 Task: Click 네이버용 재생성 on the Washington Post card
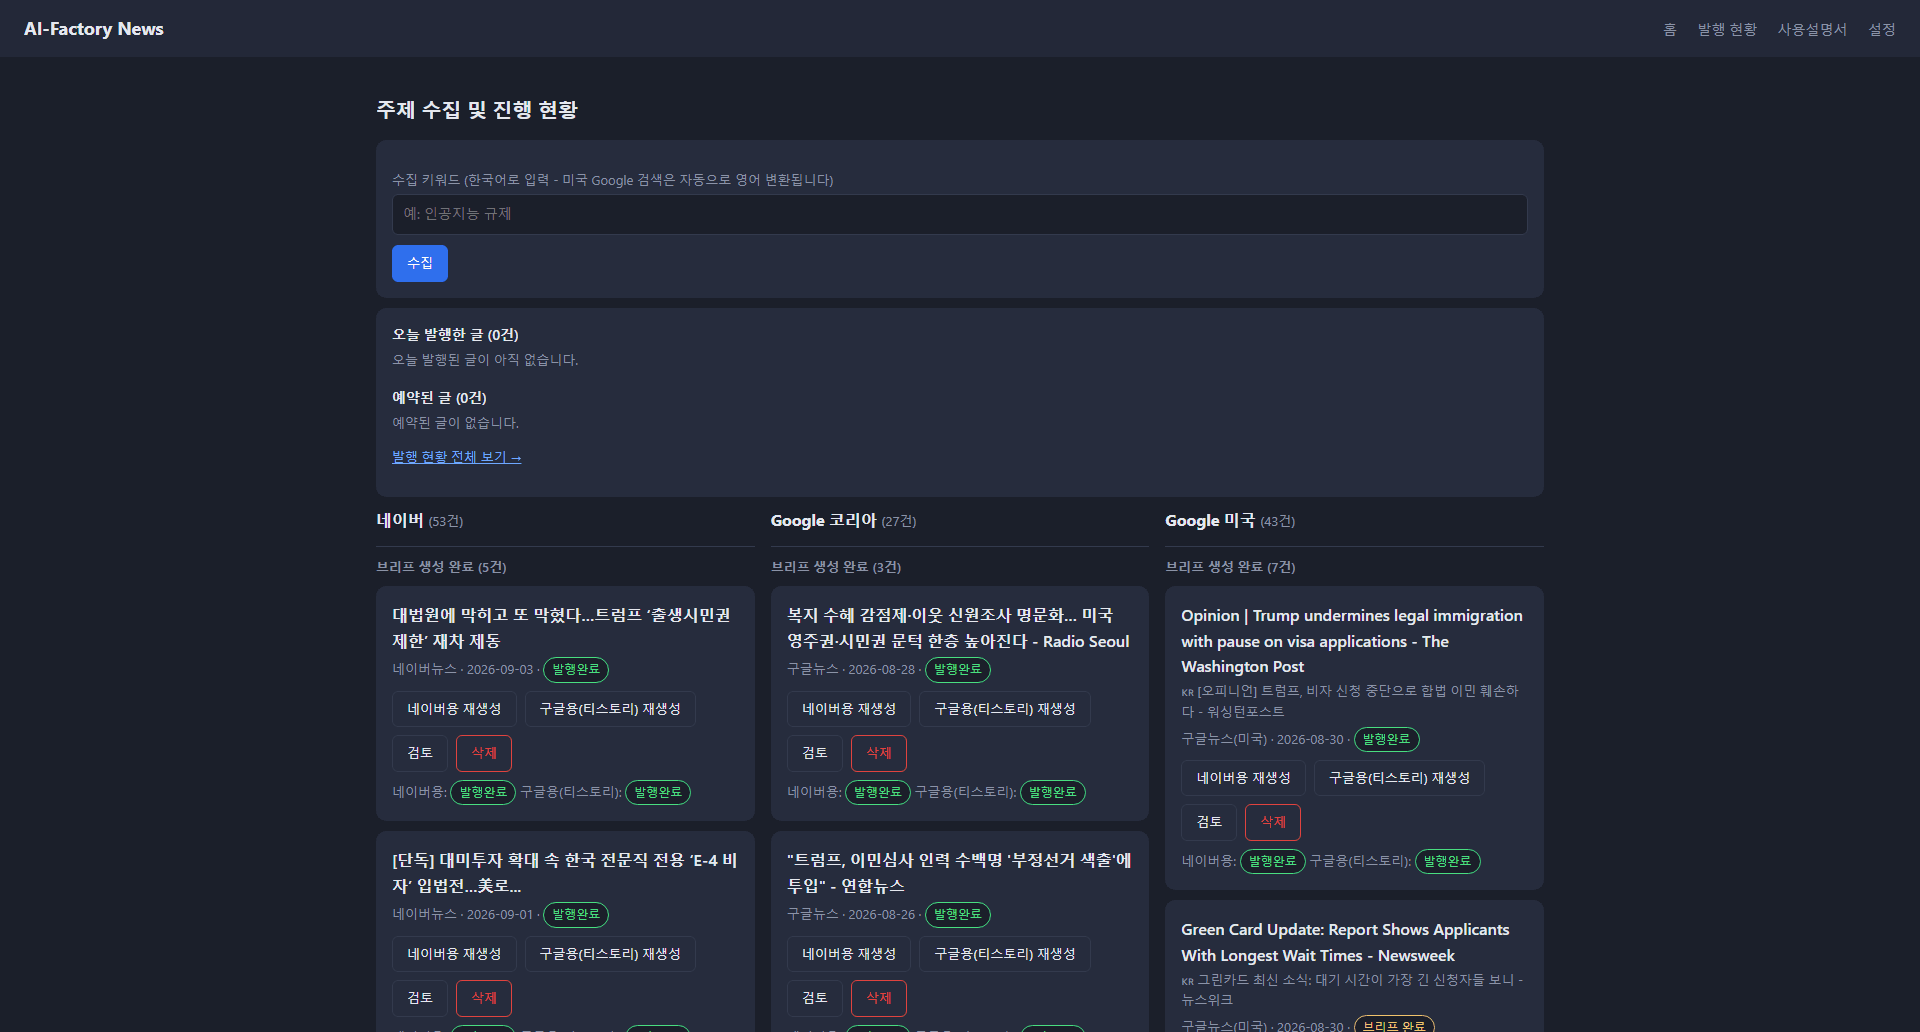pyautogui.click(x=1244, y=778)
